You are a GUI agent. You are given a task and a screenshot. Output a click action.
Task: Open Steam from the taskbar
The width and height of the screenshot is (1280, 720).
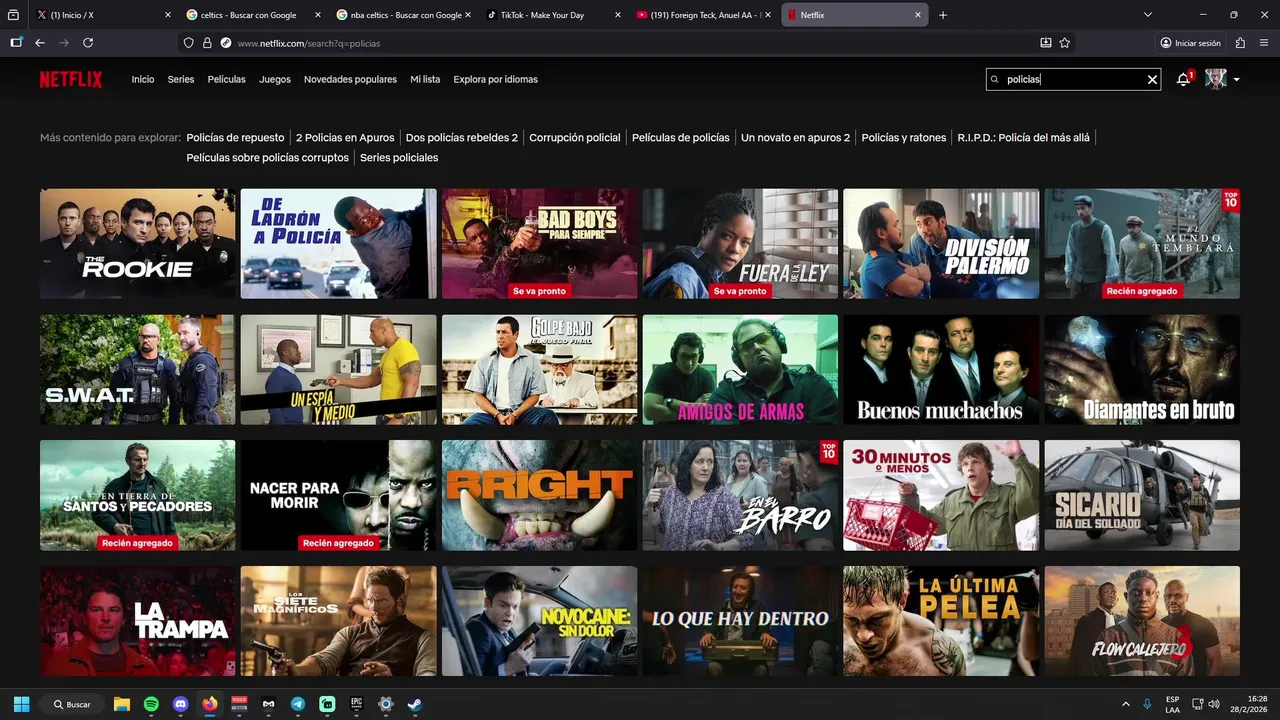(x=415, y=704)
